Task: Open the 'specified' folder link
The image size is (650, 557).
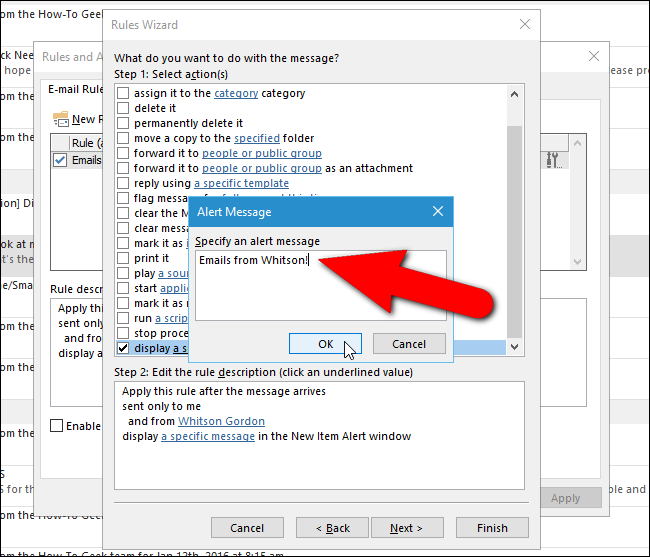Action: [x=257, y=138]
